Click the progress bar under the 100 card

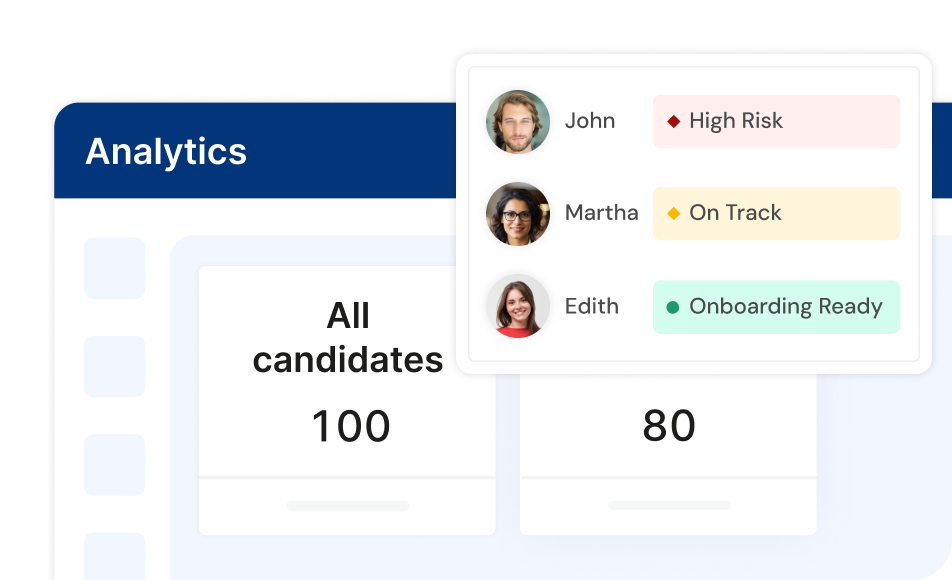point(347,506)
